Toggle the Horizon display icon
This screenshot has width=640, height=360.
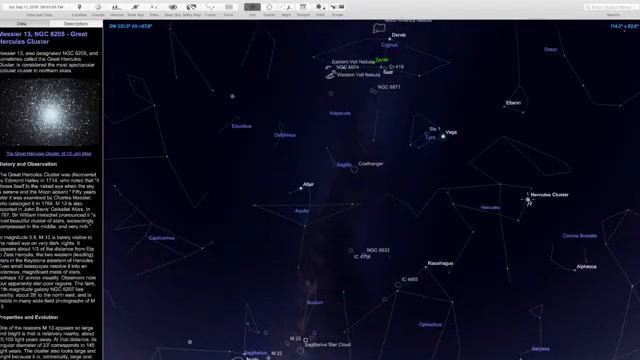[117, 7]
